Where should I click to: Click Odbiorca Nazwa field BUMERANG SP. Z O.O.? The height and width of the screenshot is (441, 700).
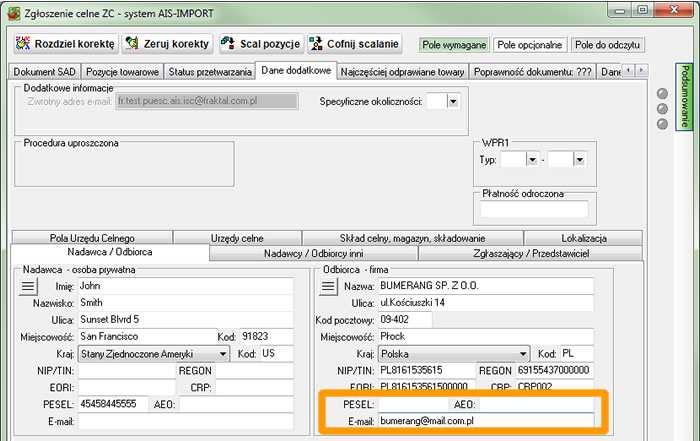[486, 286]
